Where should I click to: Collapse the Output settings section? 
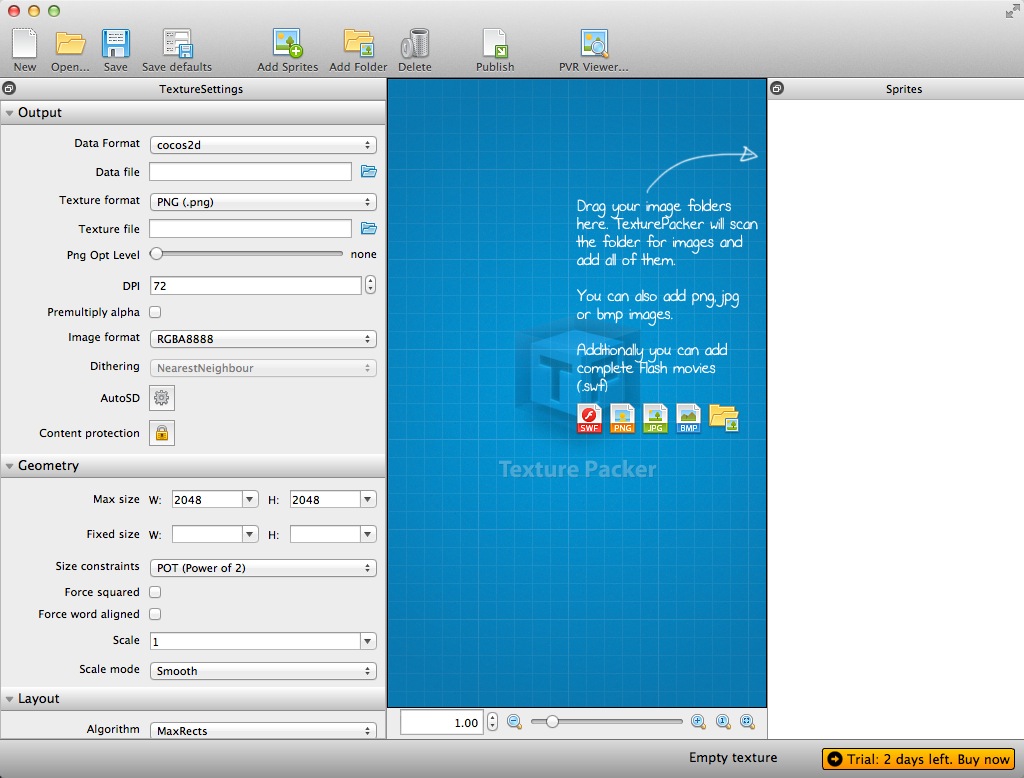(x=12, y=112)
